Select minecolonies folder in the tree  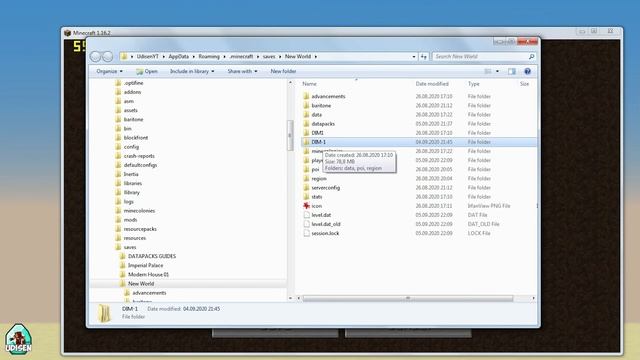tap(139, 211)
